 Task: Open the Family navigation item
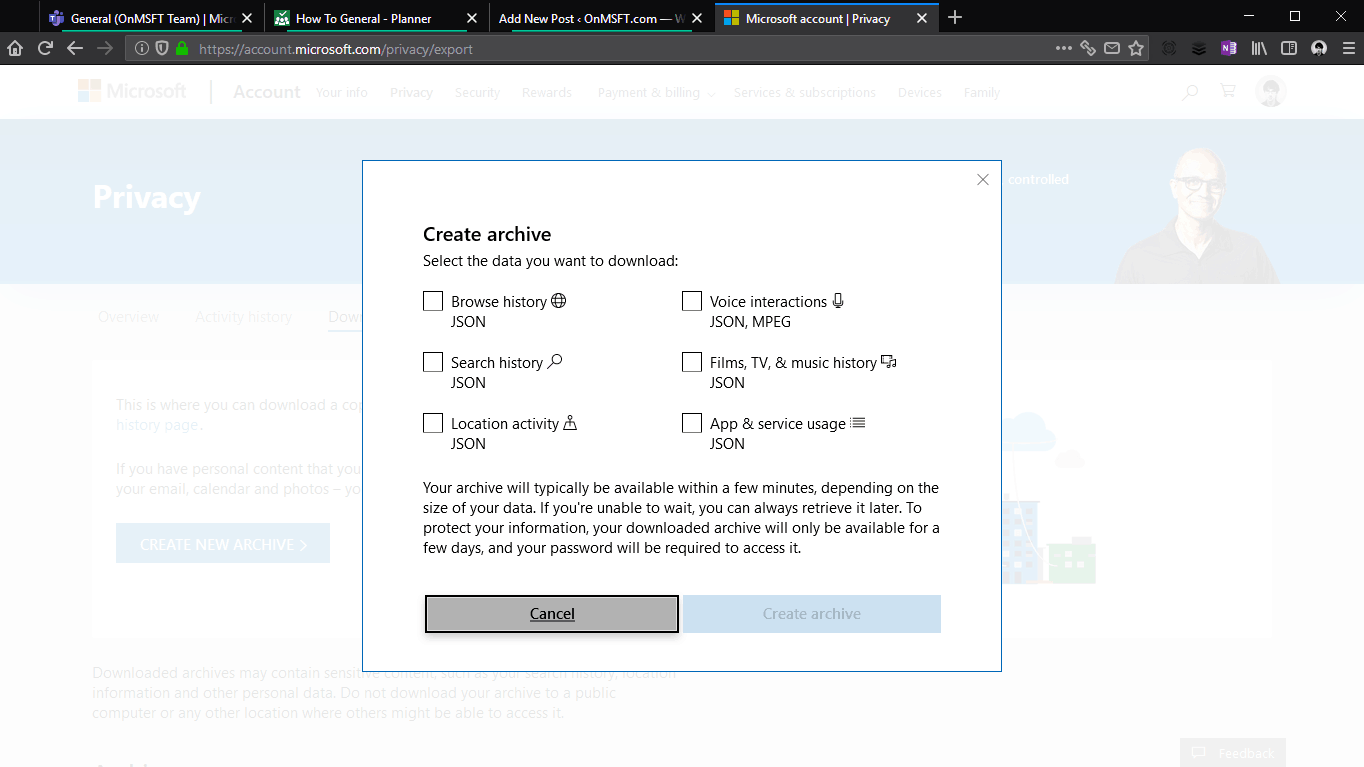982,92
